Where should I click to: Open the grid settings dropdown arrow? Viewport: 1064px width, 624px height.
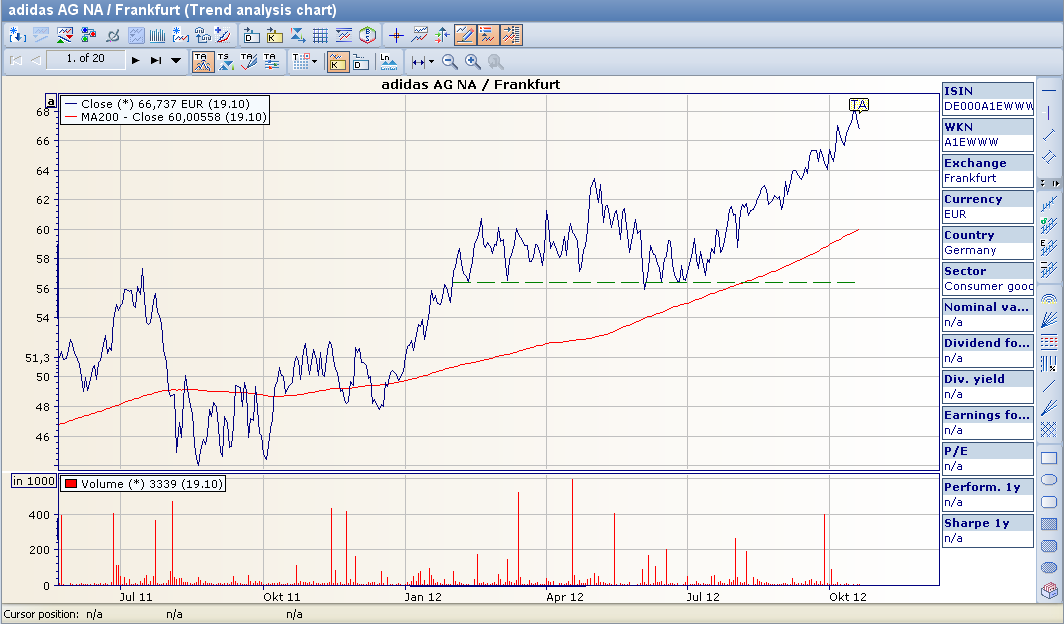pyautogui.click(x=314, y=61)
